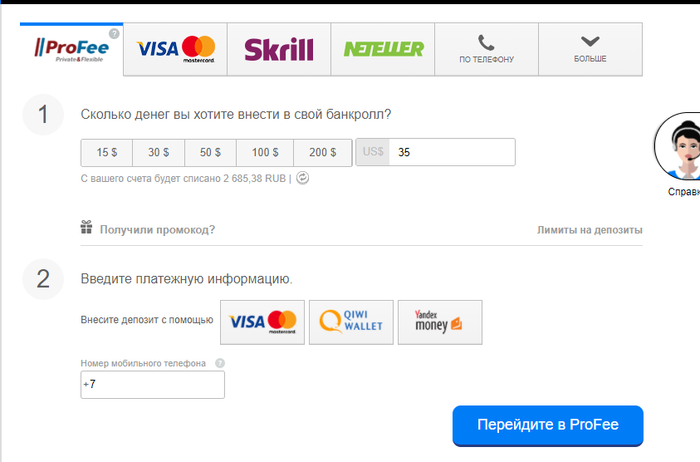Click help icon beside mobile phone number label
Screen dimensions: 700x462
tap(220, 363)
